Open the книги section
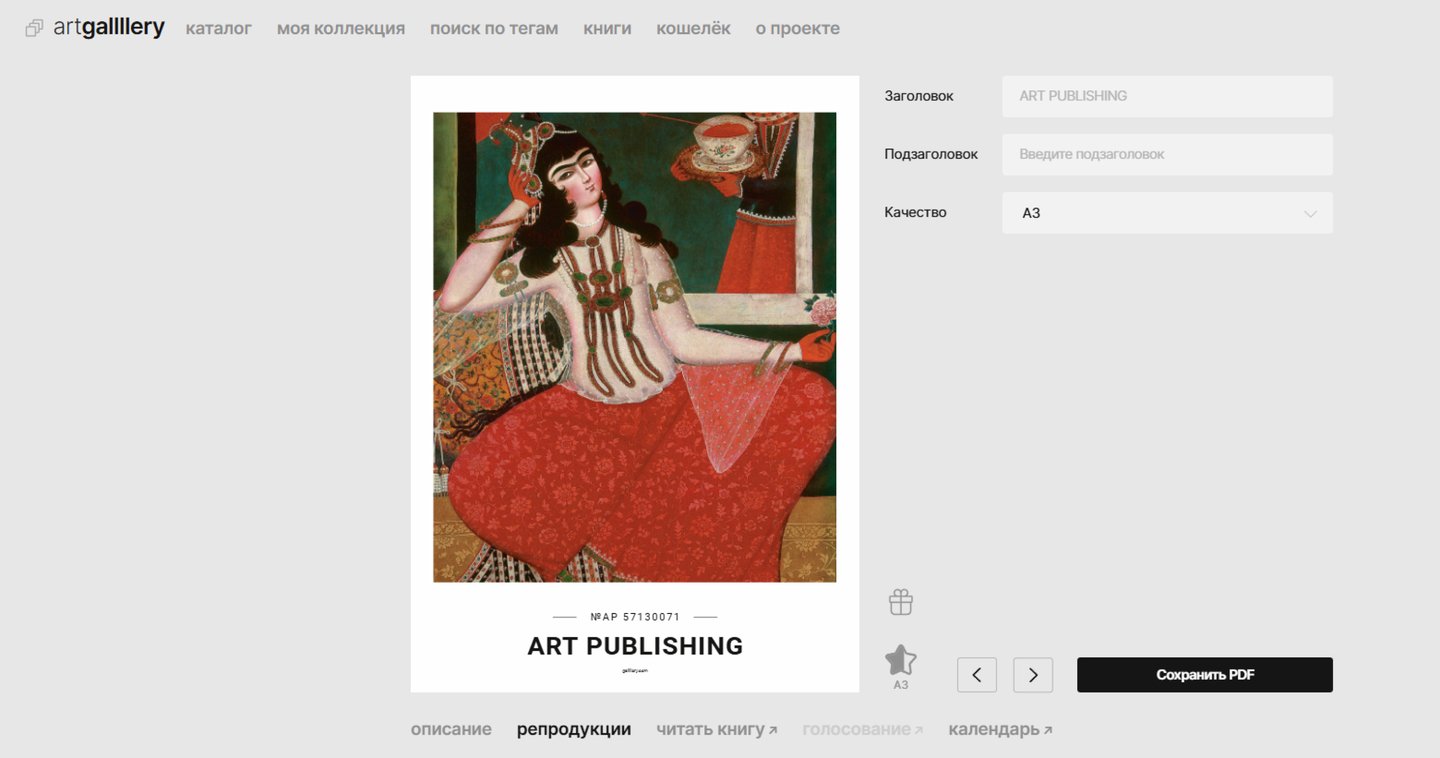 tap(607, 29)
